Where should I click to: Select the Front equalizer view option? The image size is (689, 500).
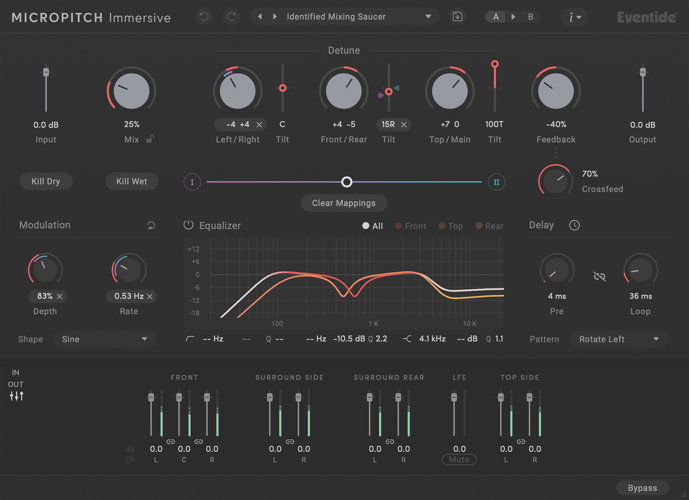[410, 226]
